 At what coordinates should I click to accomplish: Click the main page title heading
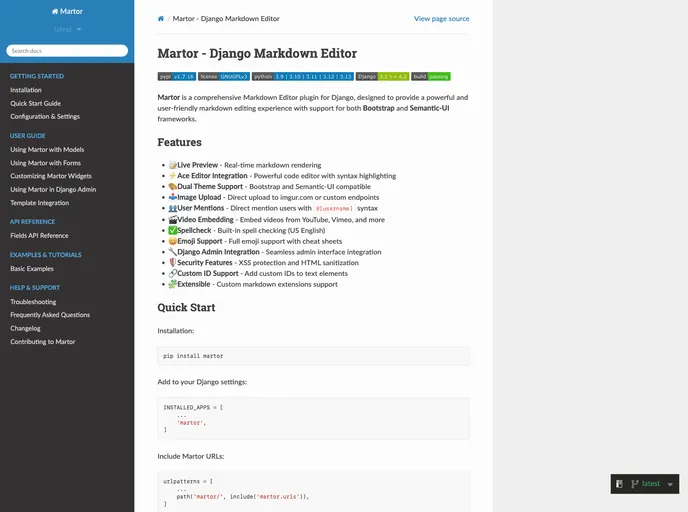click(257, 54)
